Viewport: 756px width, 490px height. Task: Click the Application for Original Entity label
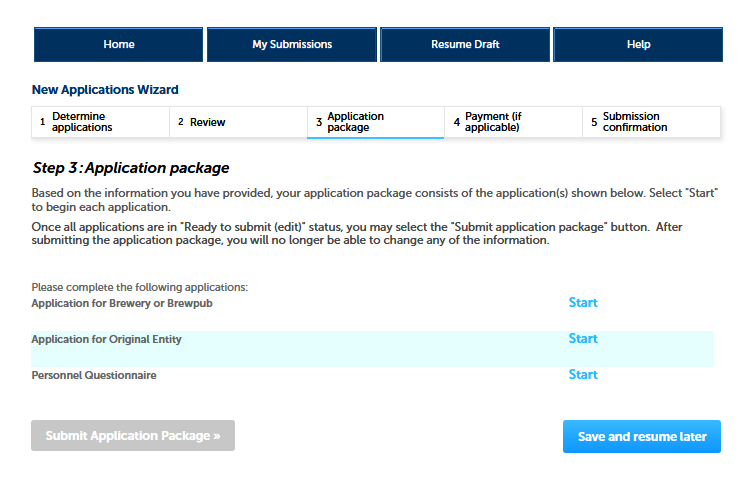pos(107,339)
